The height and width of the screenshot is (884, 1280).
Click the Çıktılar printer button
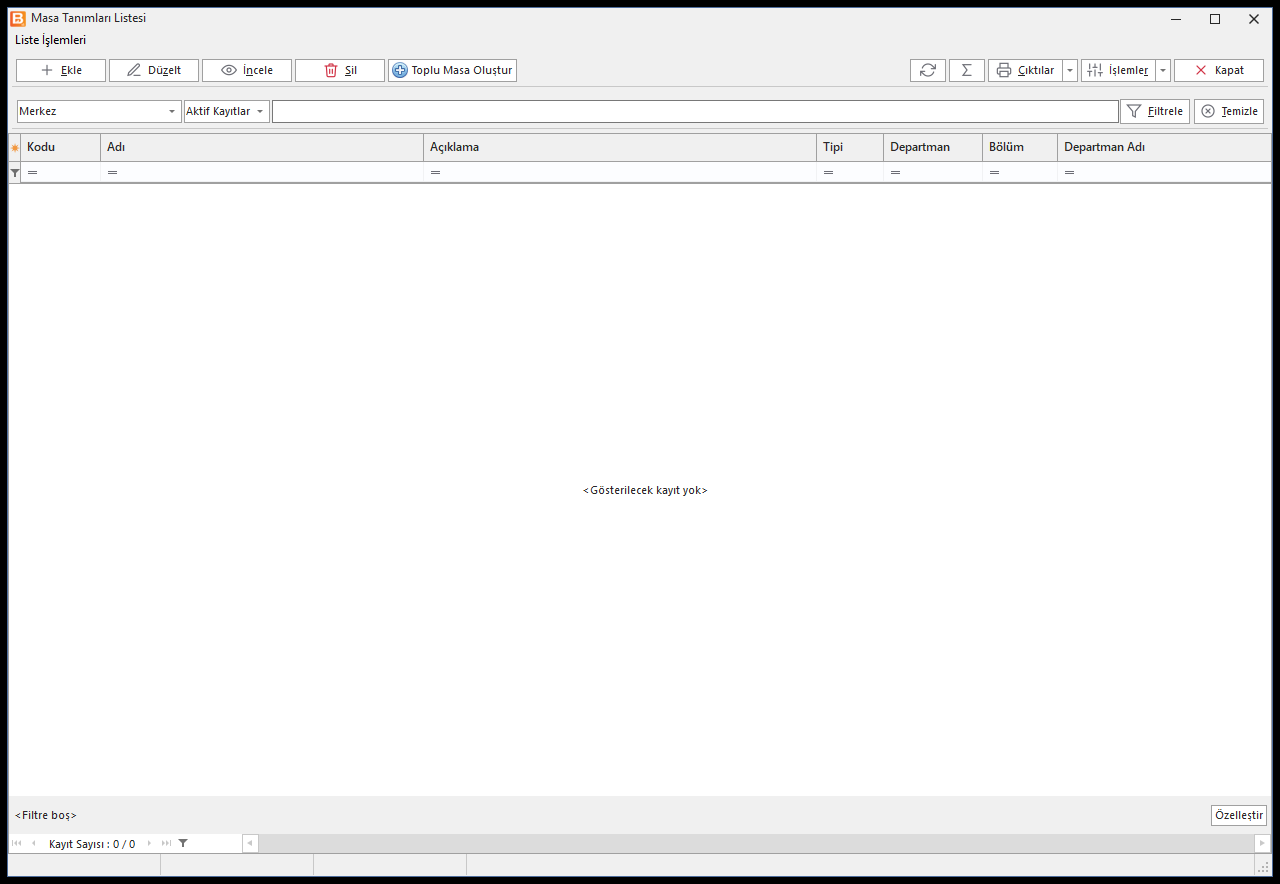tap(1025, 70)
